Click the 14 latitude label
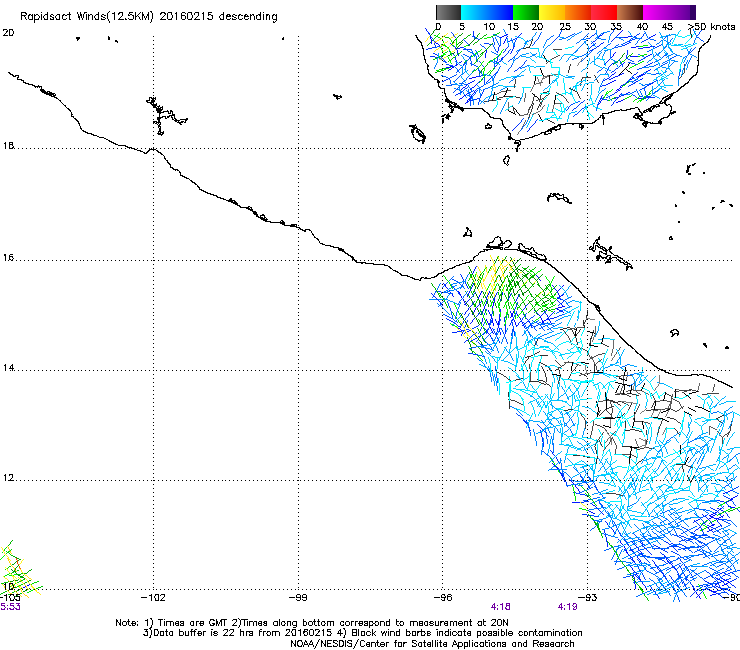This screenshot has width=740, height=650. 8,368
